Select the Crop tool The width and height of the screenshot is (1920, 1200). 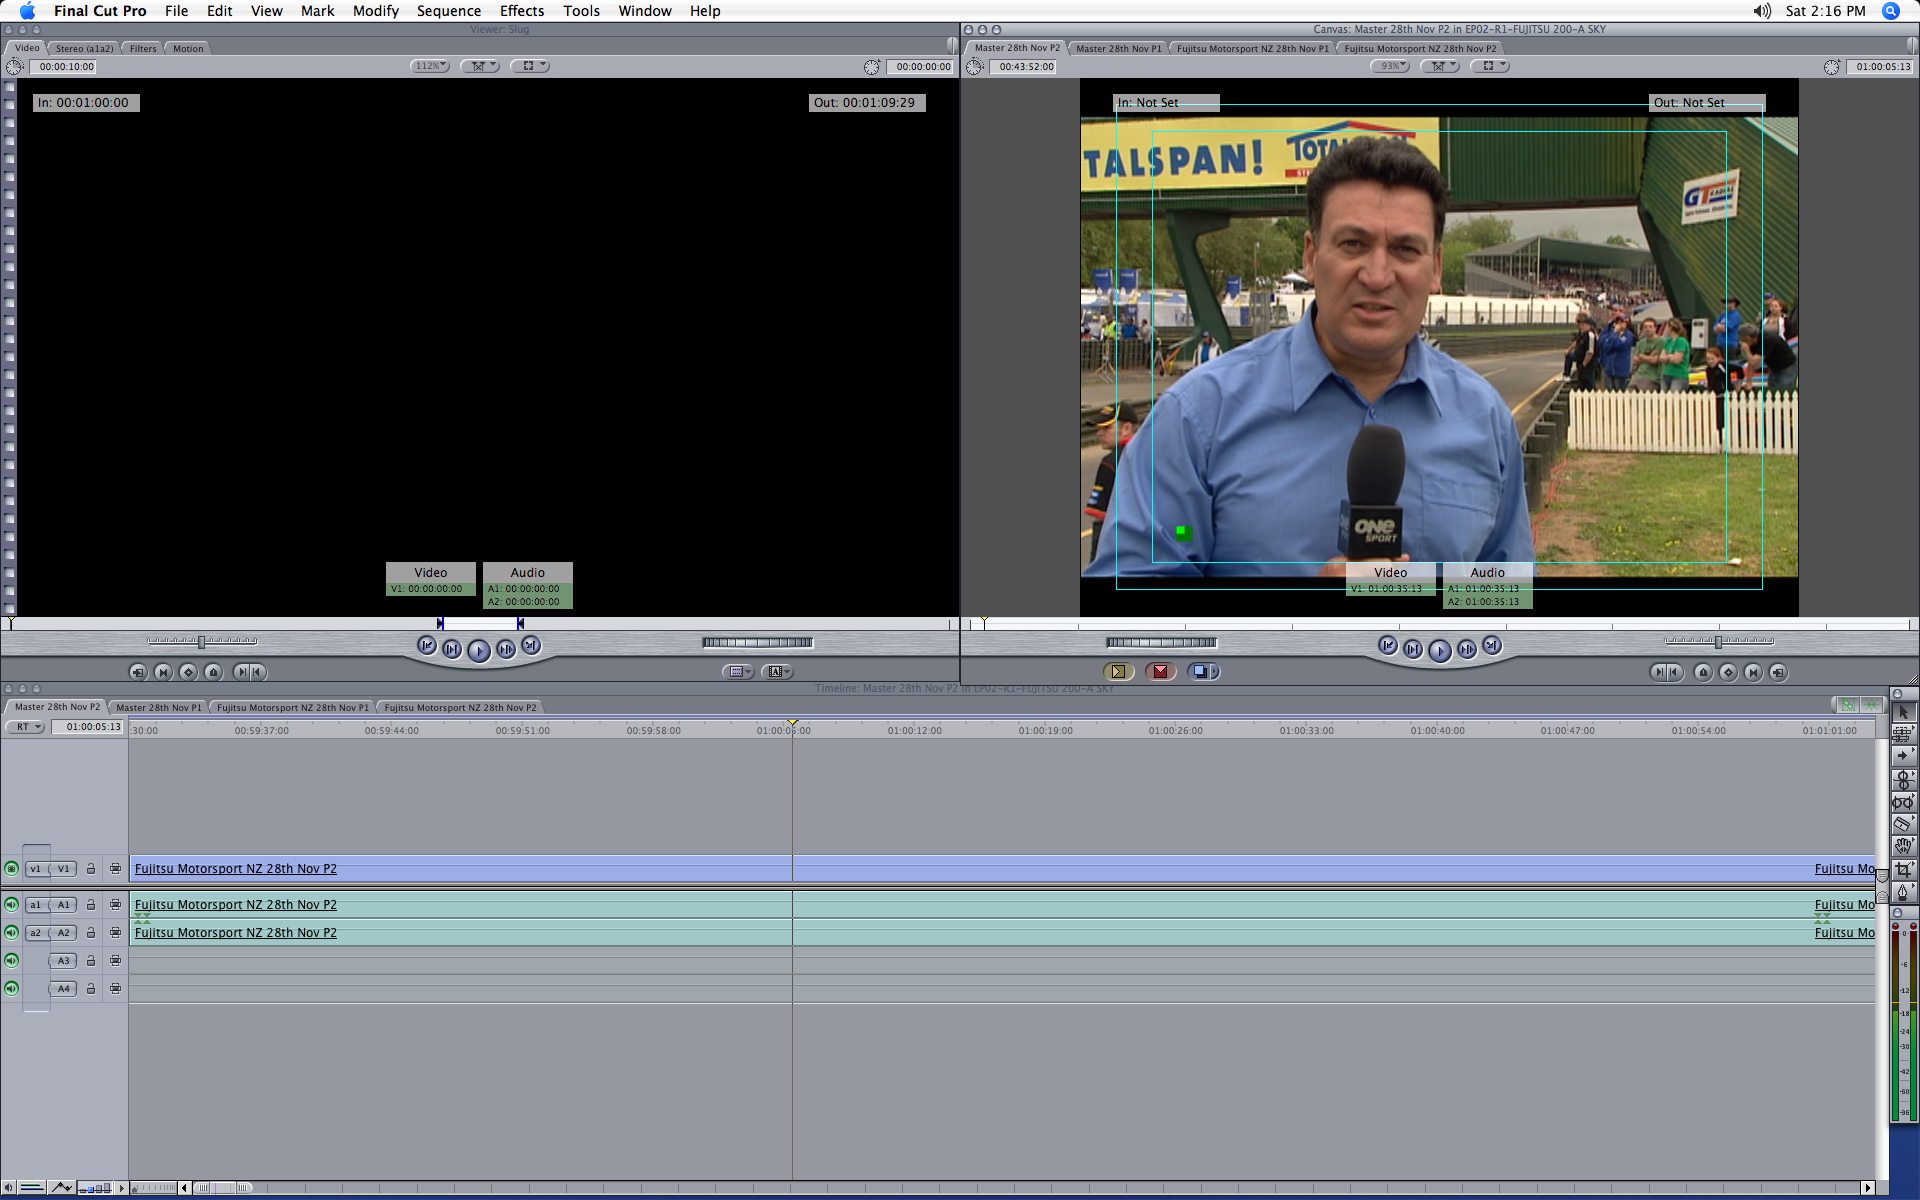[1903, 869]
